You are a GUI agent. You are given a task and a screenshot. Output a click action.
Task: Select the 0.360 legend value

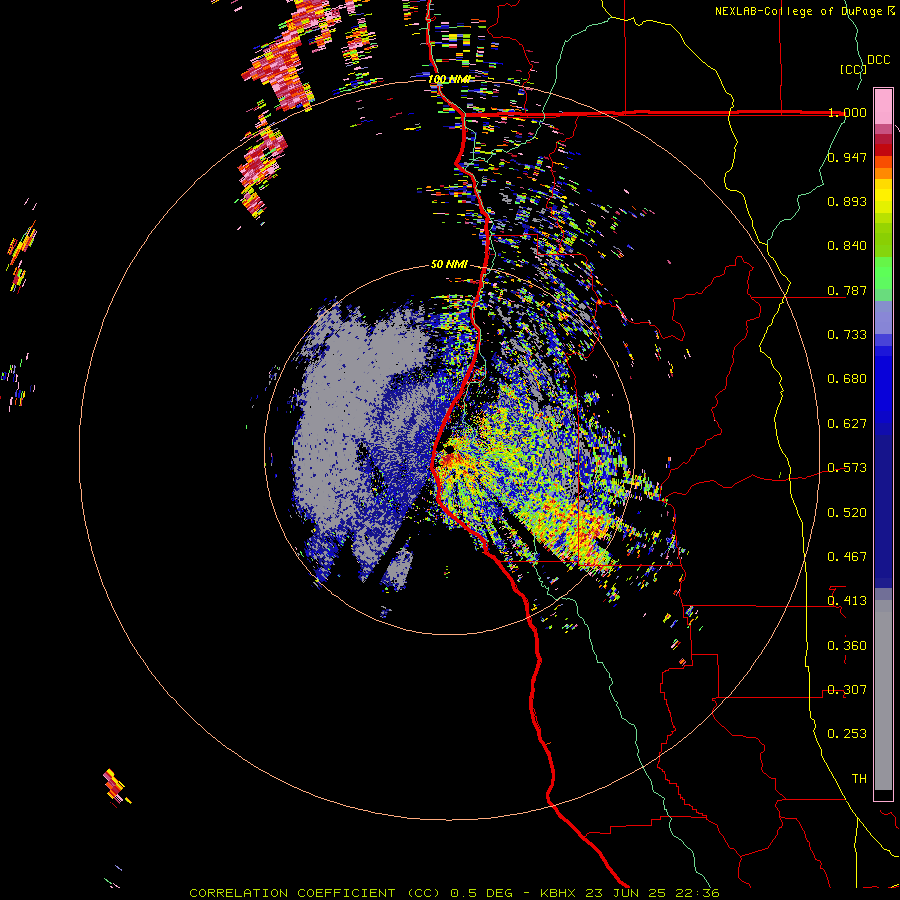tap(847, 646)
